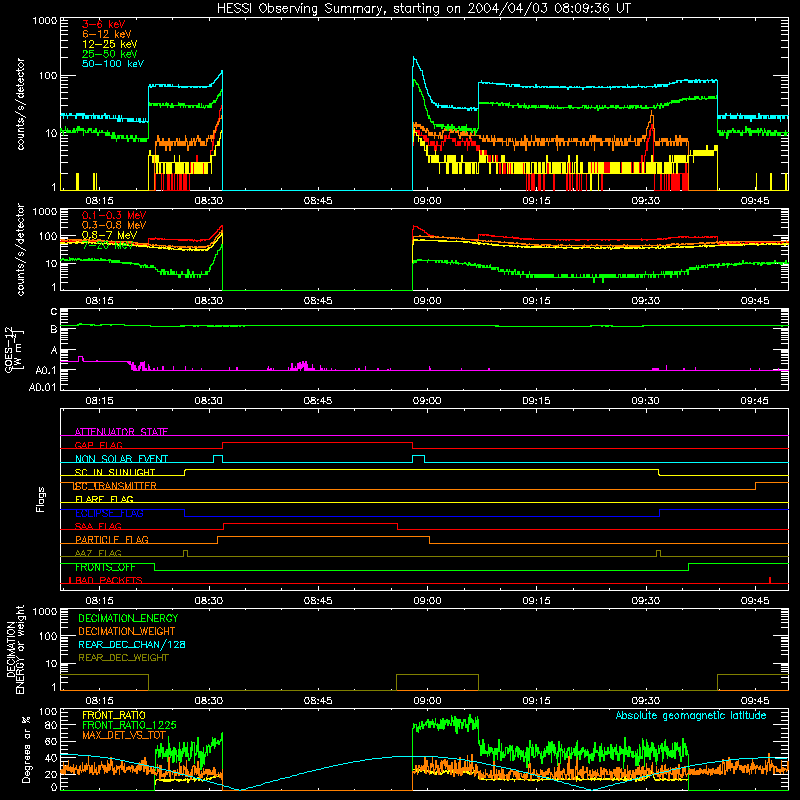Click the HESSI Observing Summary title
Viewport: 800px width, 800px height.
click(x=423, y=9)
